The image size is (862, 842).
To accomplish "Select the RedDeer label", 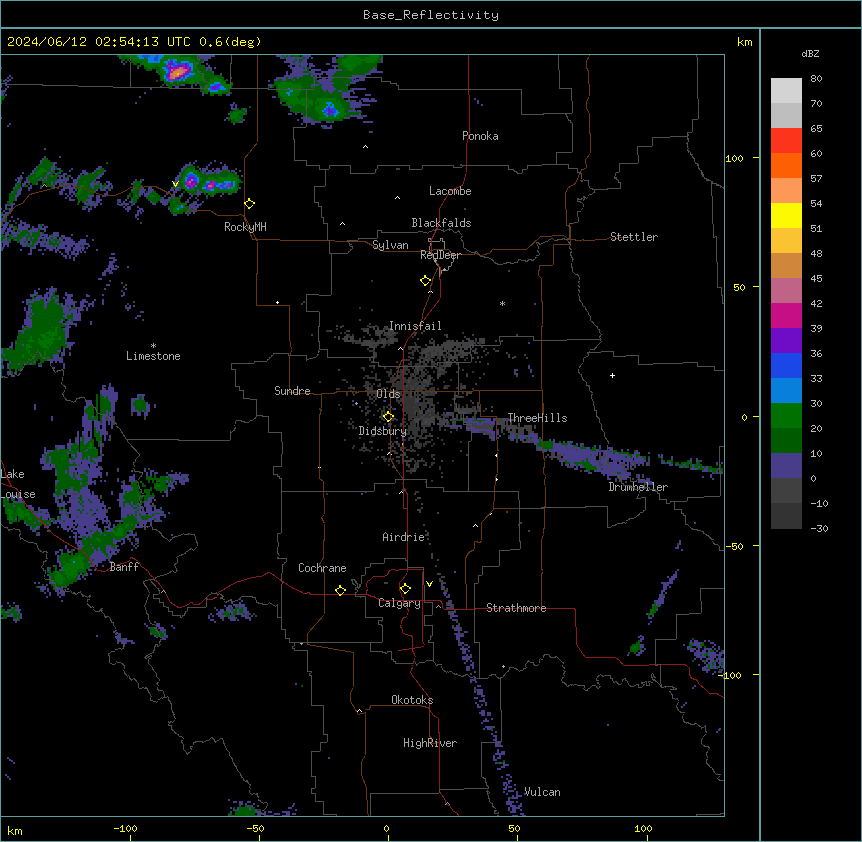I will (x=440, y=255).
